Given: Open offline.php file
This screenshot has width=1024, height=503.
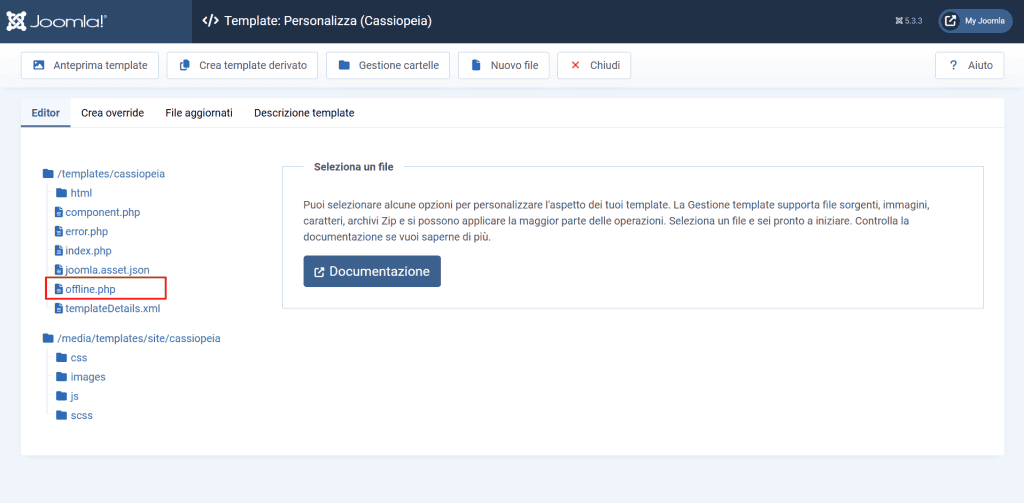Looking at the screenshot, I should coord(85,289).
